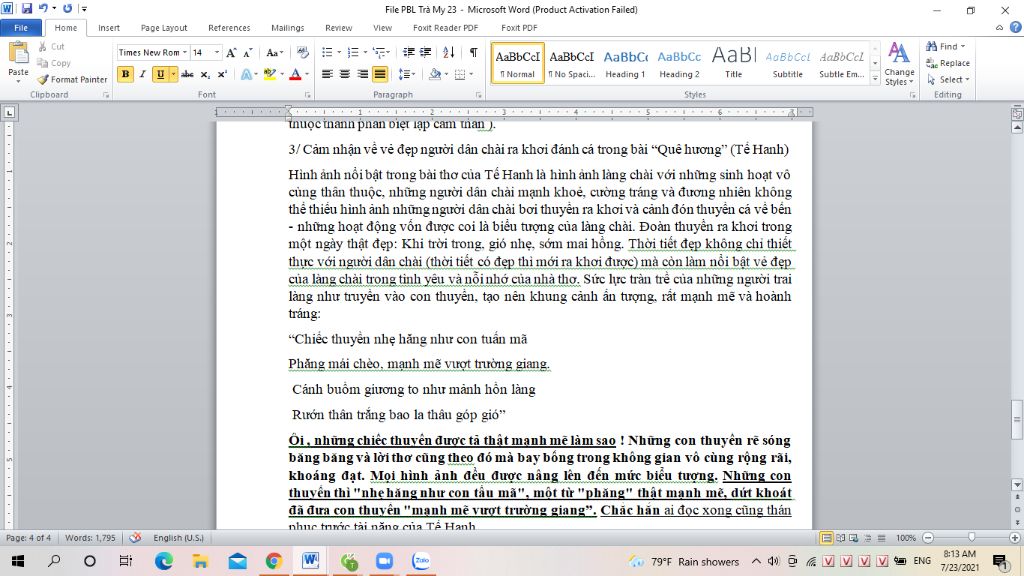
Task: Click Words: 1,795 in status bar
Action: [x=90, y=537]
